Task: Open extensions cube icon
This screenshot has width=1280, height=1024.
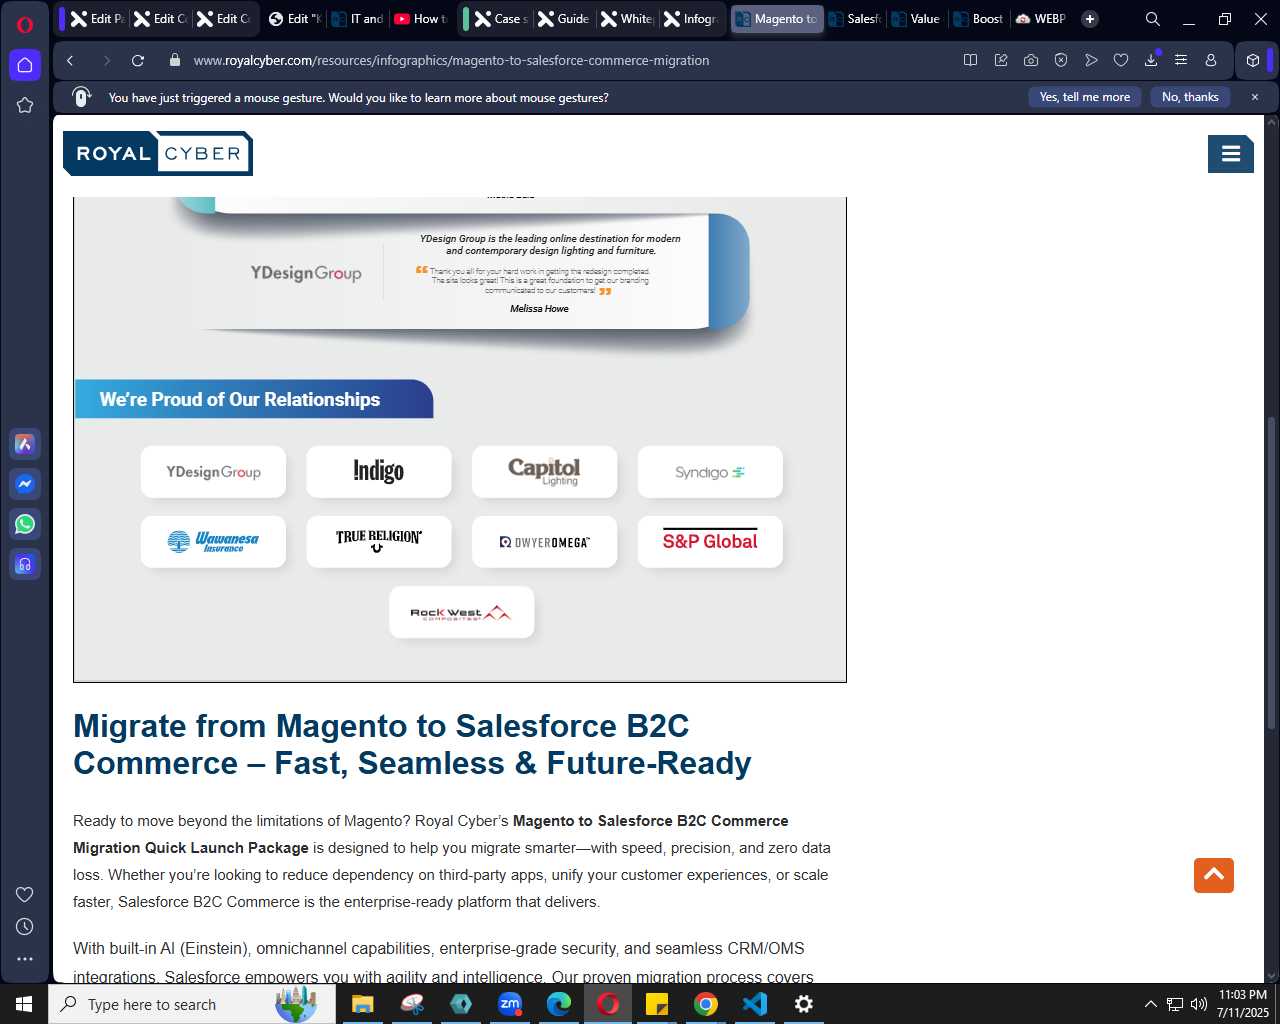Action: pyautogui.click(x=1253, y=60)
